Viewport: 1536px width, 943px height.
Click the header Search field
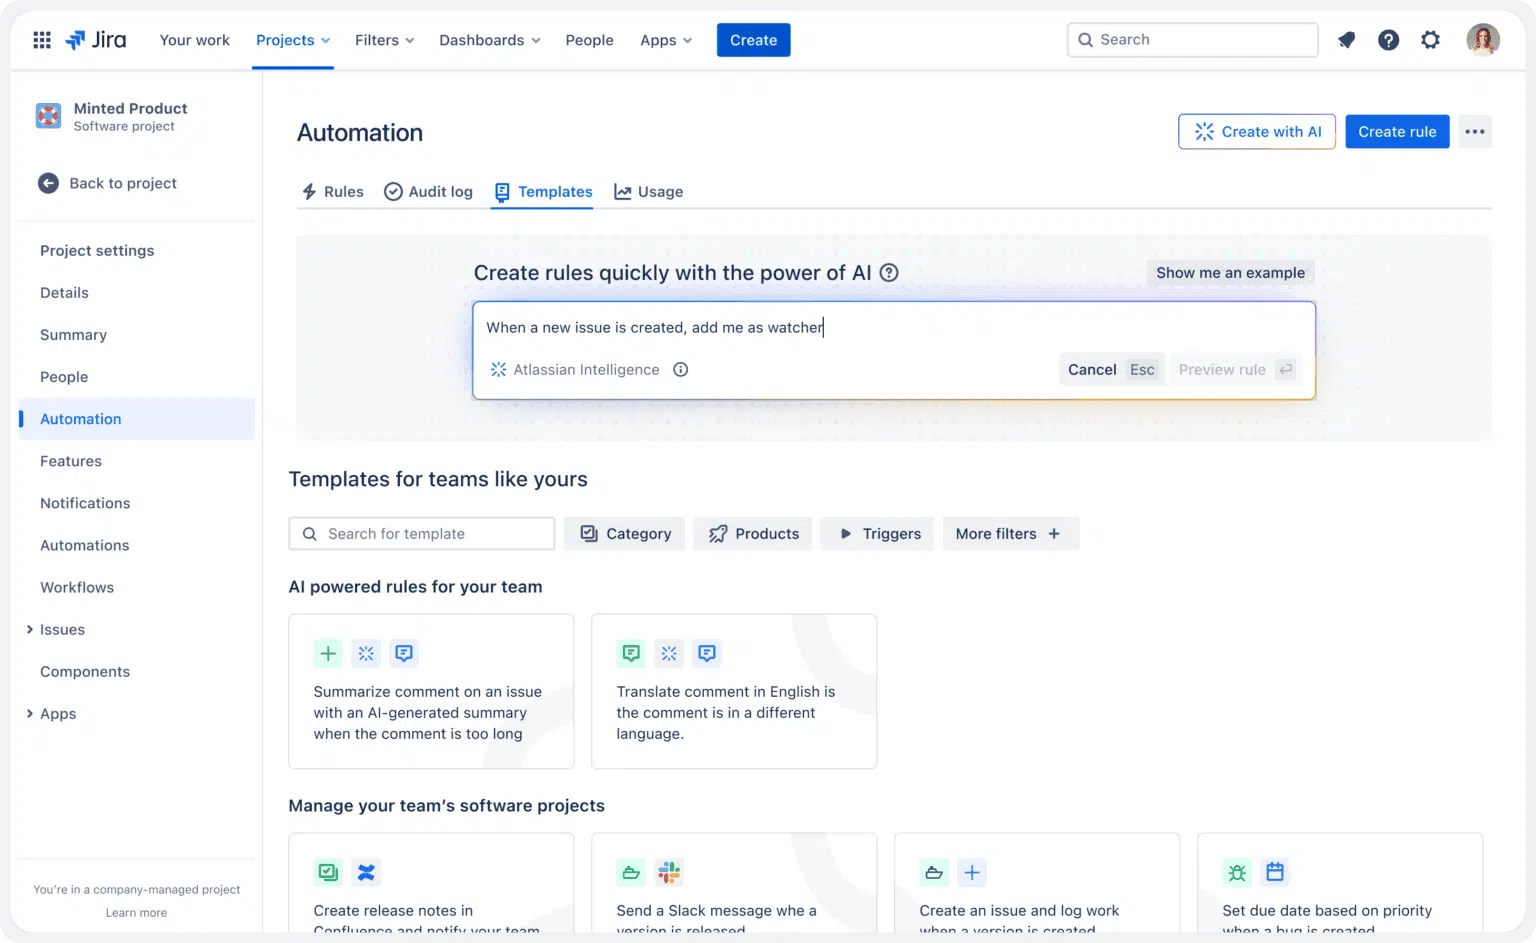[x=1193, y=40]
